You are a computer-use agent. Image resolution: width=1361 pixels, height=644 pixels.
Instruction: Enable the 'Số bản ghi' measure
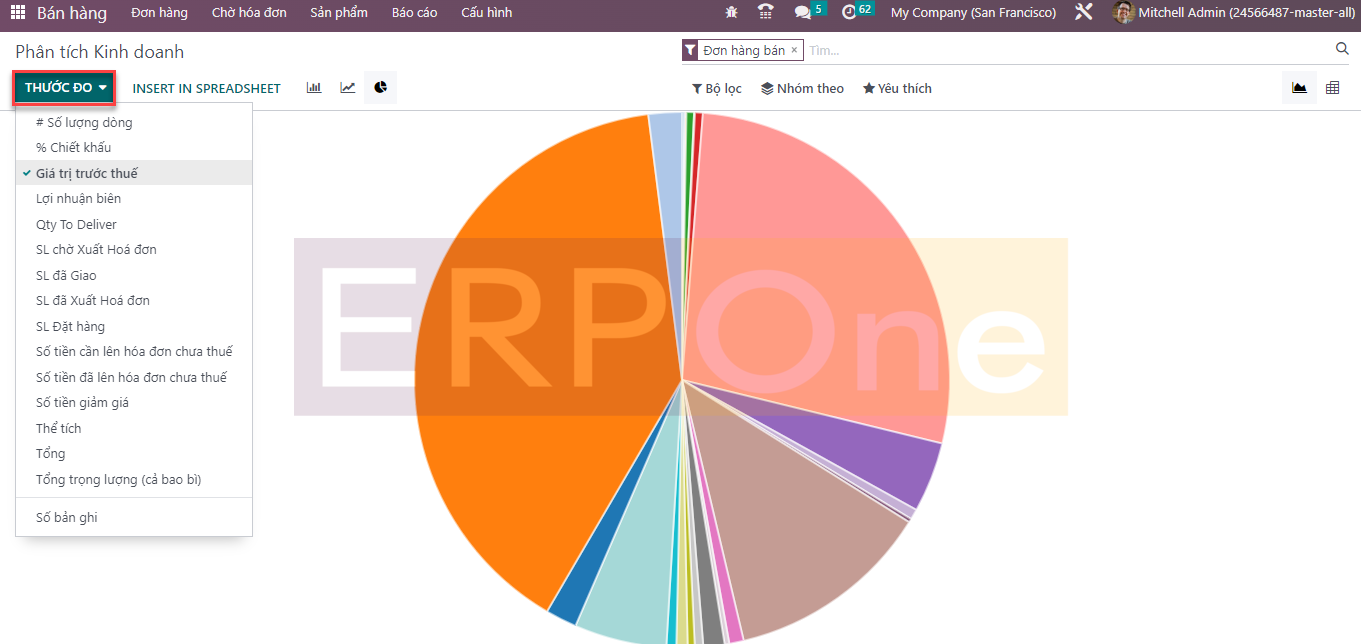pyautogui.click(x=66, y=518)
